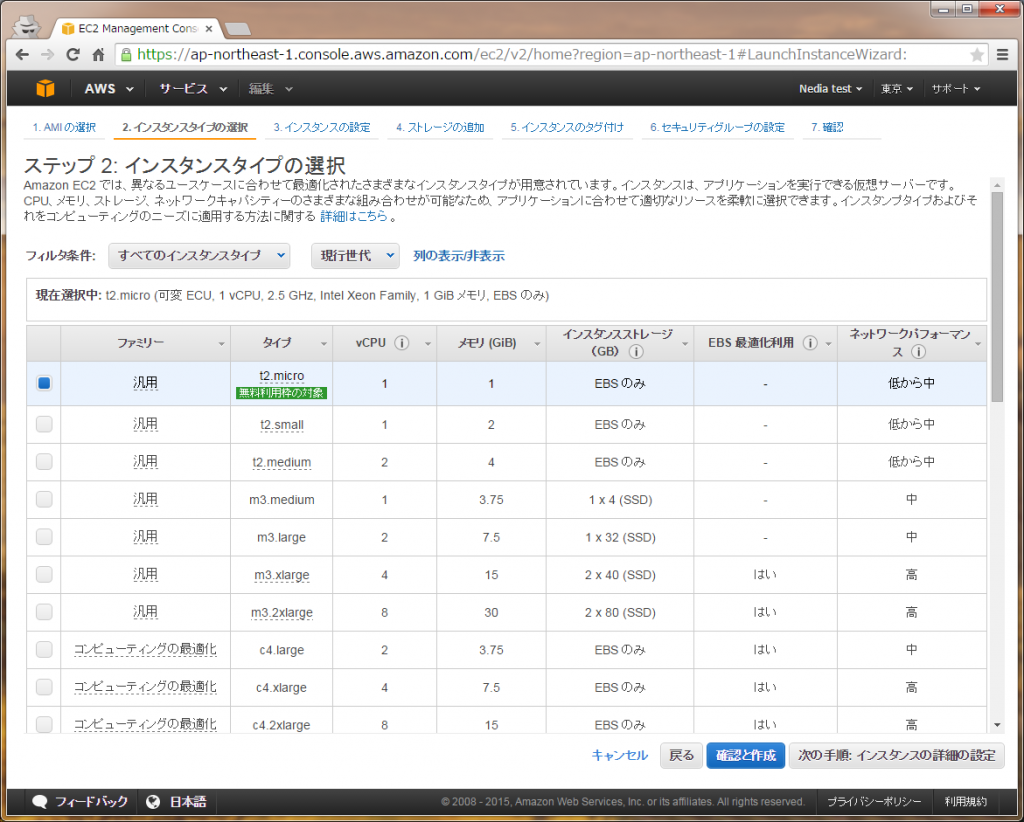Open the AWS dropdown menu
Image resolution: width=1024 pixels, height=822 pixels.
tap(108, 89)
